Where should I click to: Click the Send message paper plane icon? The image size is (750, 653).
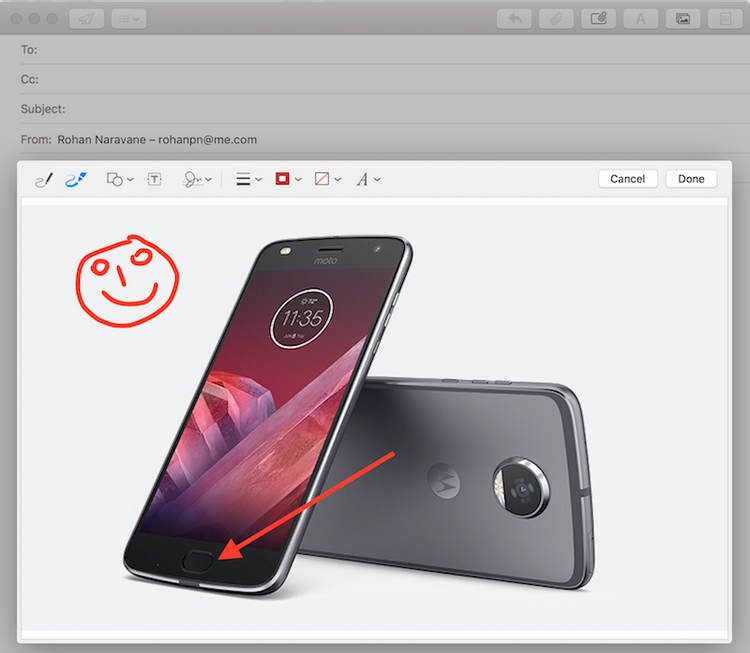pos(86,19)
